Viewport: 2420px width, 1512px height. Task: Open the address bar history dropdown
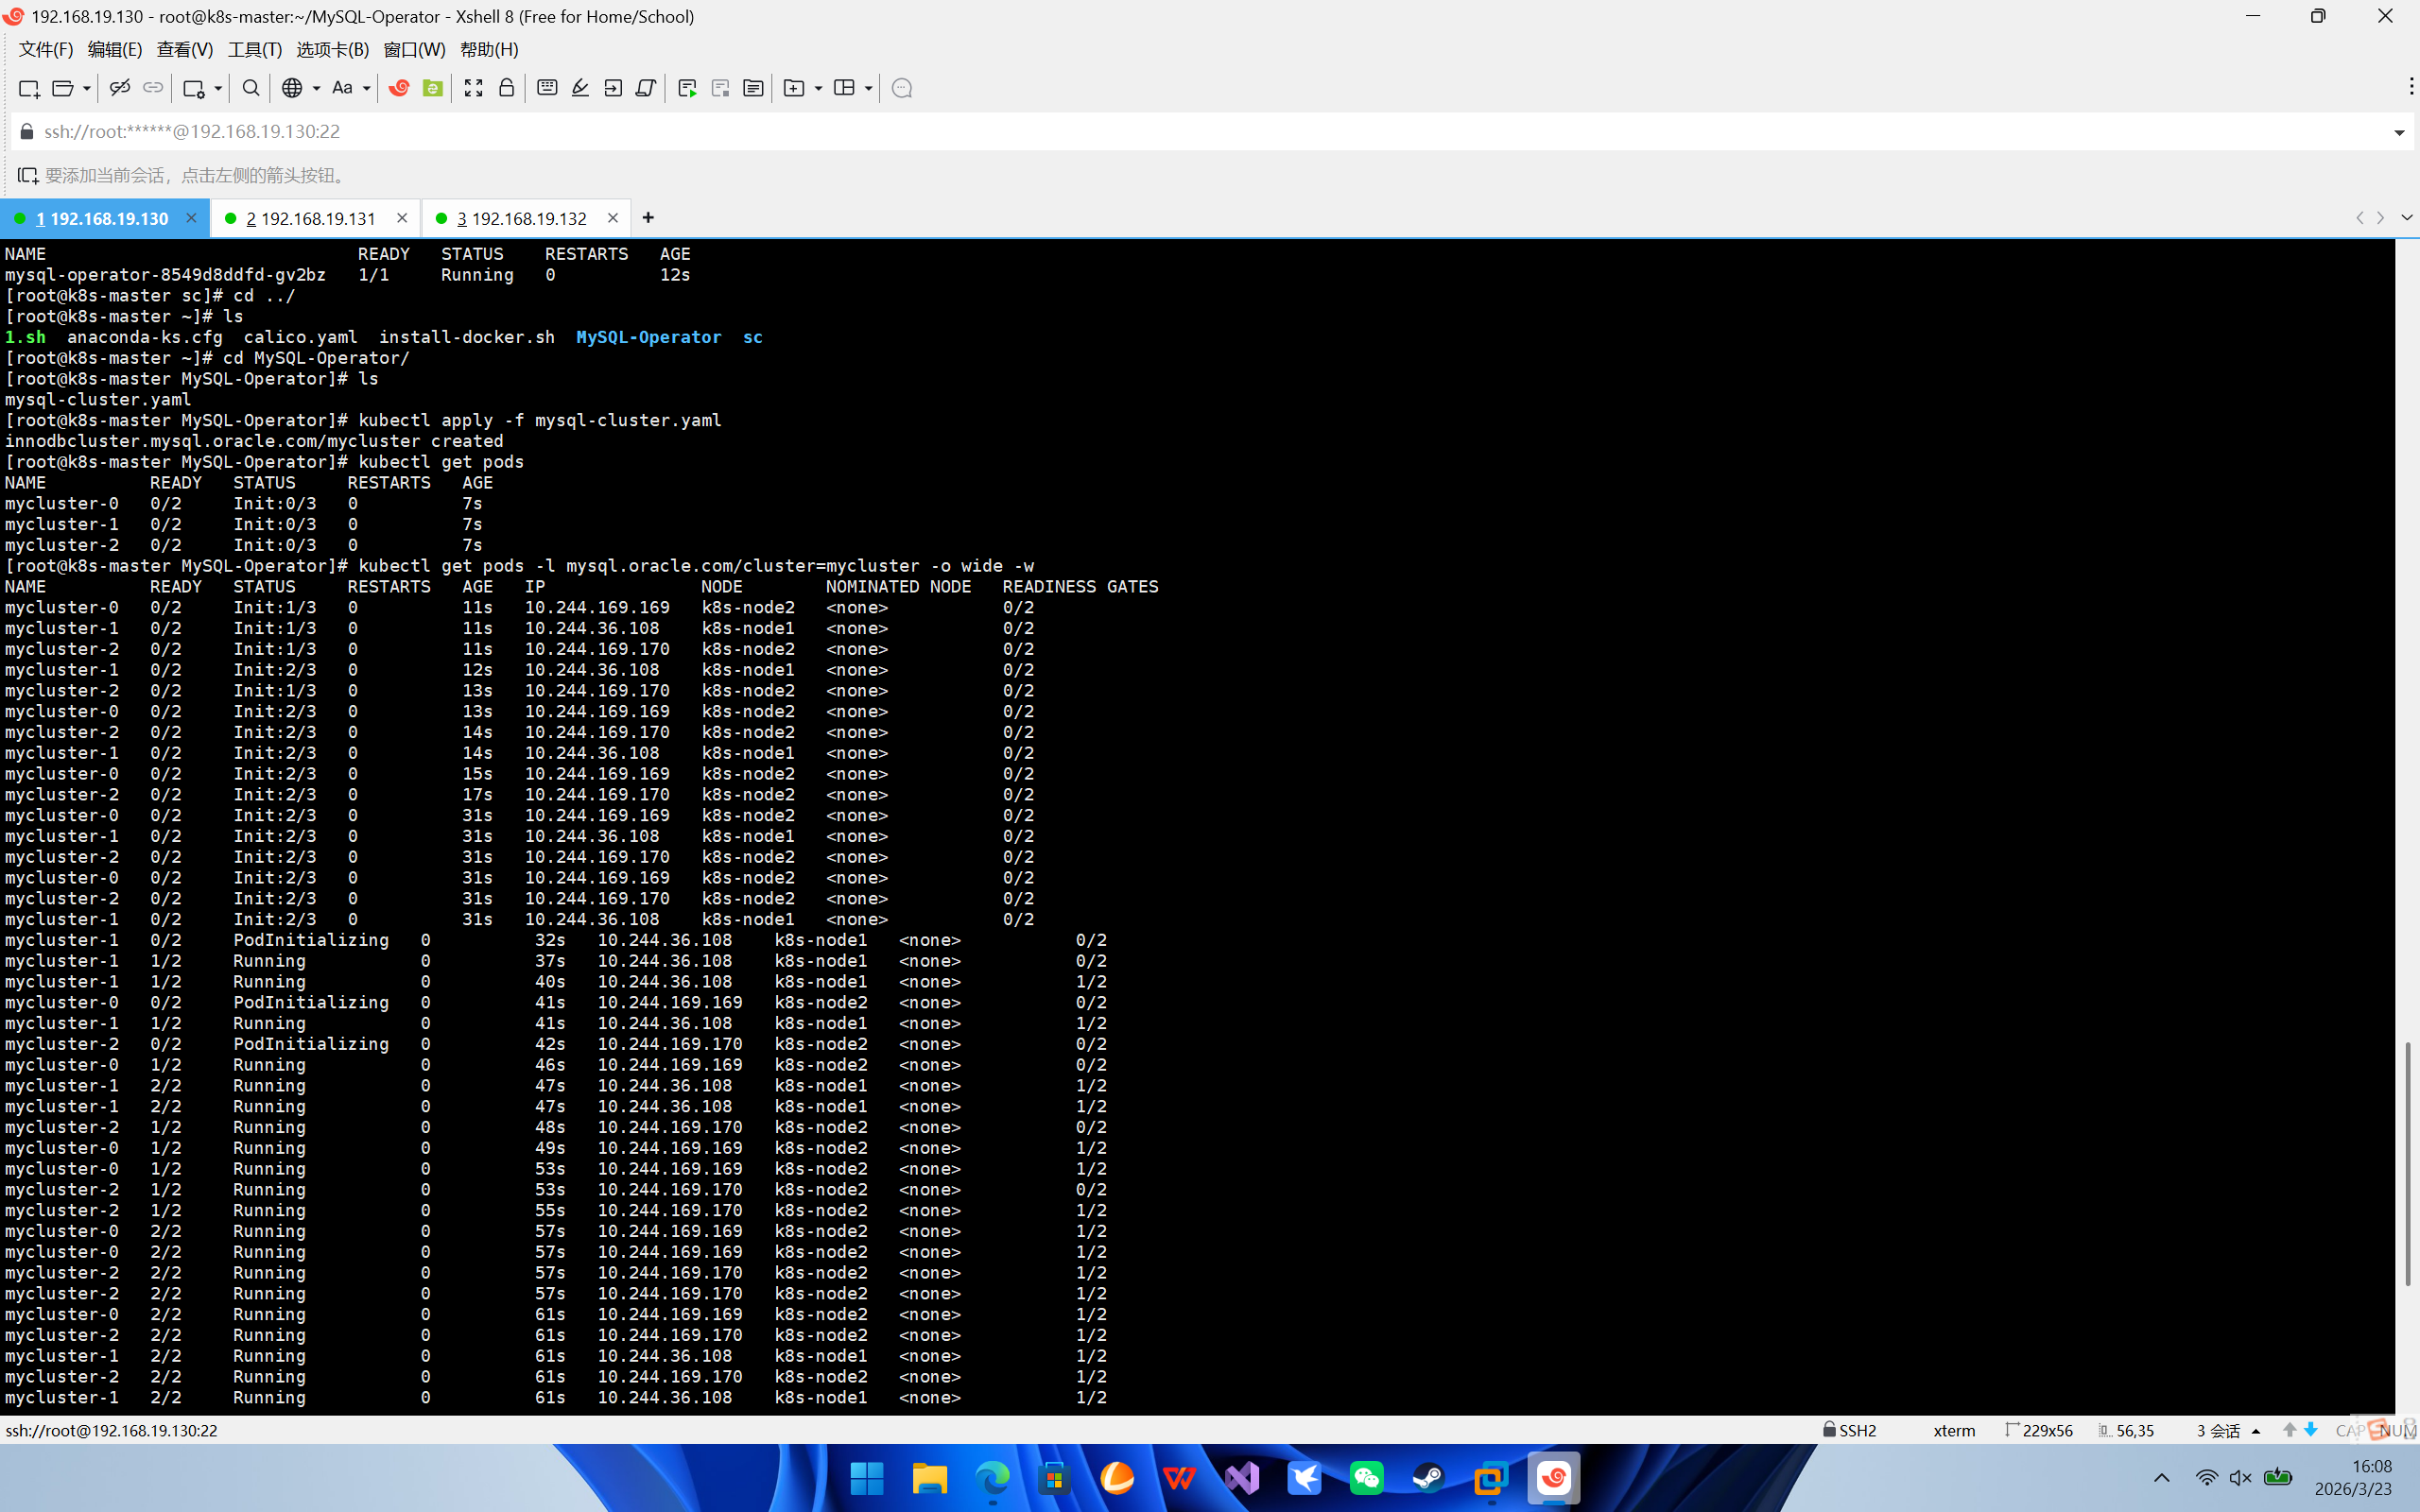(2399, 132)
